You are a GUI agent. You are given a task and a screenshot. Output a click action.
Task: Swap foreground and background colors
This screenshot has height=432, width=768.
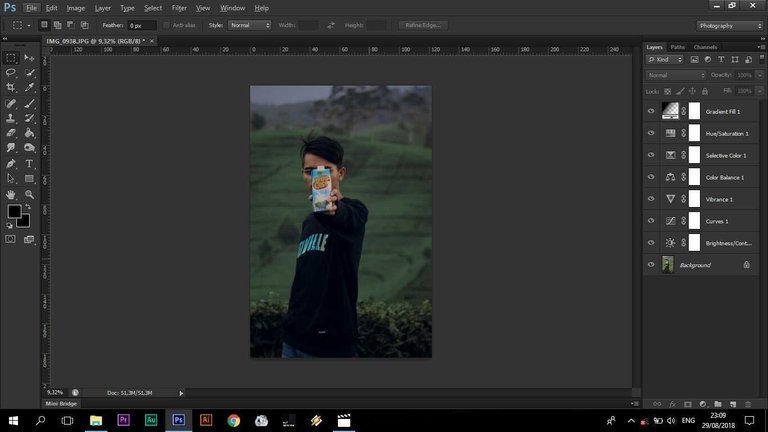pos(28,207)
